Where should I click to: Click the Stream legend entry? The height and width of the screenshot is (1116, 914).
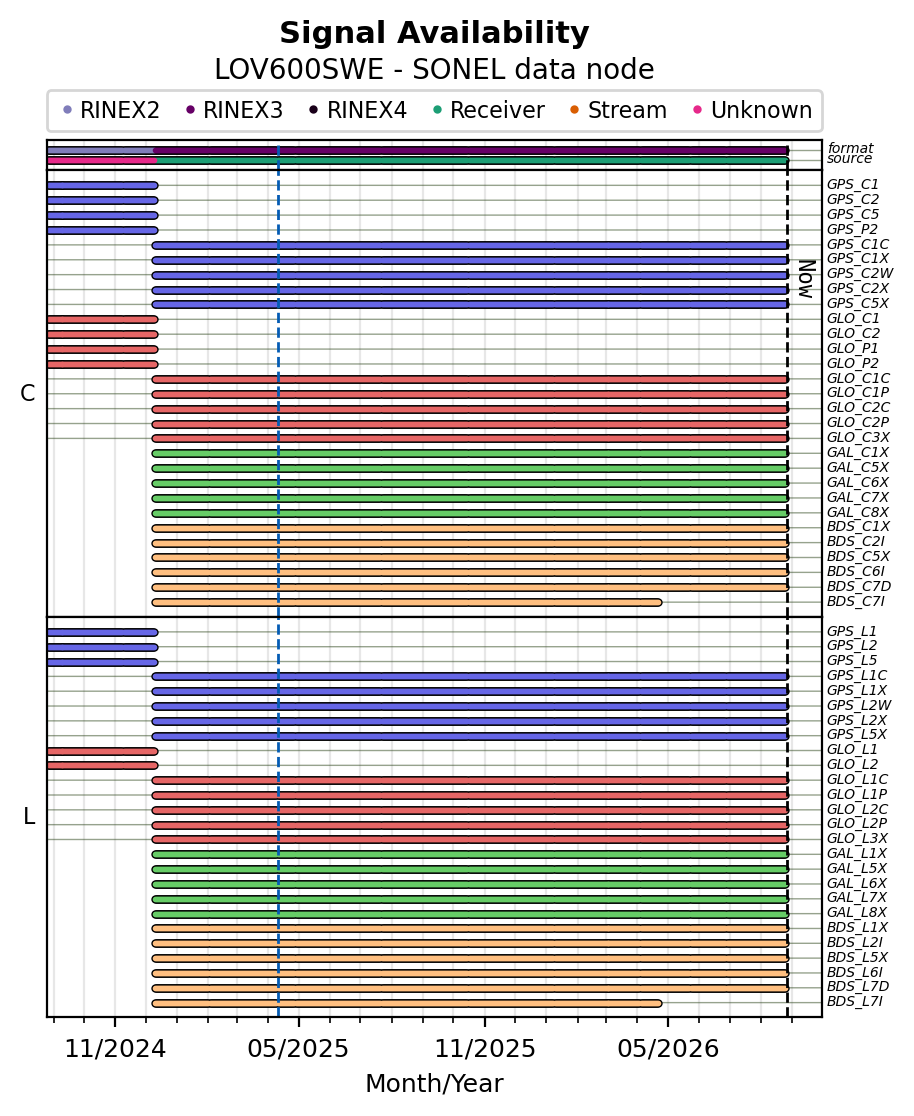tap(619, 110)
